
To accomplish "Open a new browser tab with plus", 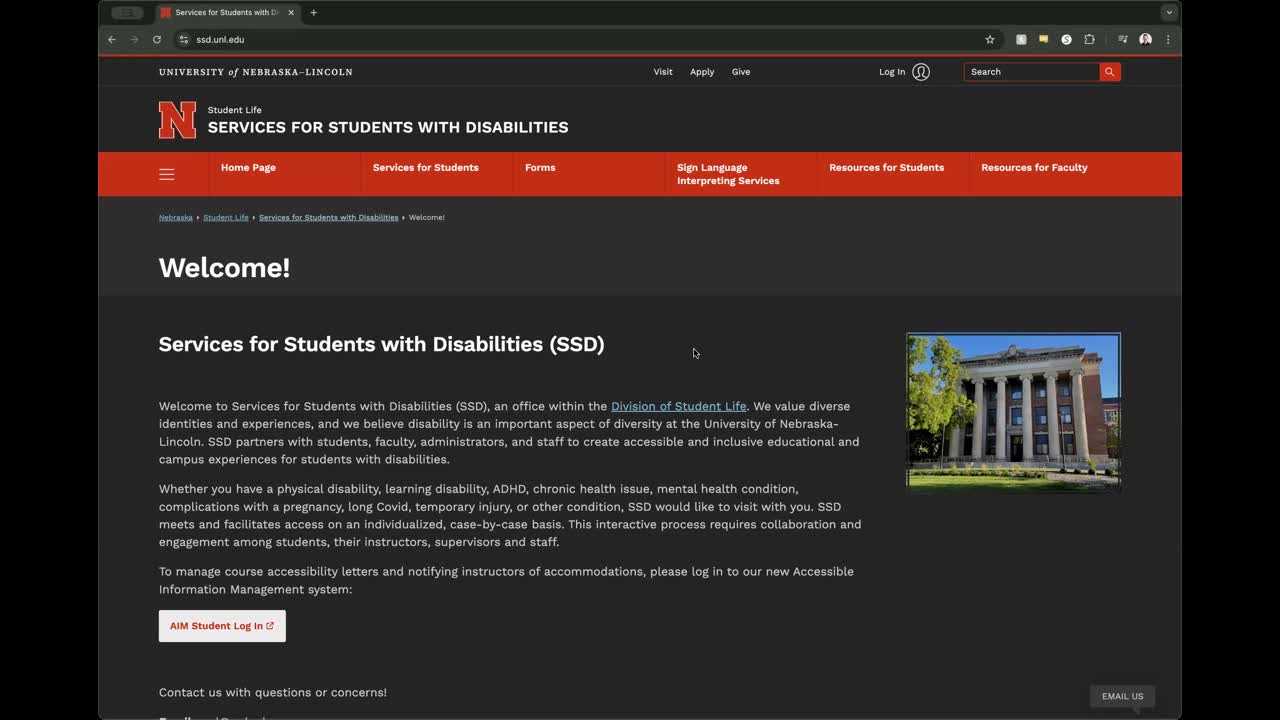I will coord(314,13).
